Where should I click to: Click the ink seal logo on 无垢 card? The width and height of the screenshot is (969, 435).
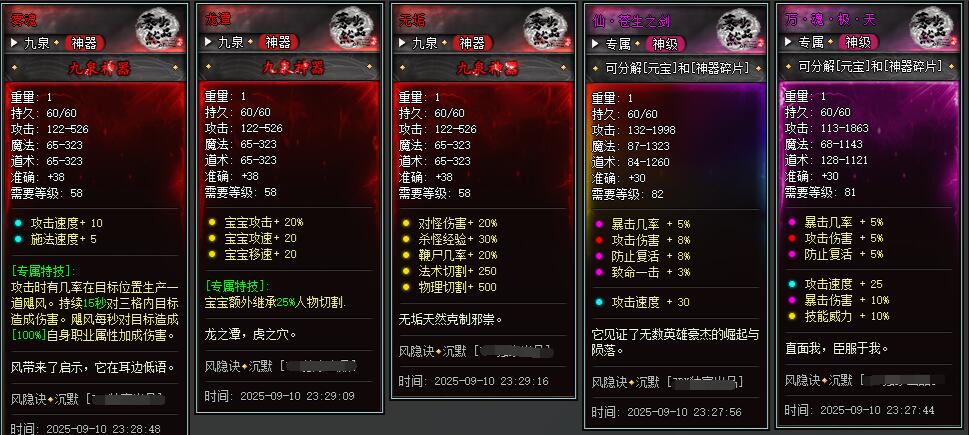pyautogui.click(x=545, y=30)
